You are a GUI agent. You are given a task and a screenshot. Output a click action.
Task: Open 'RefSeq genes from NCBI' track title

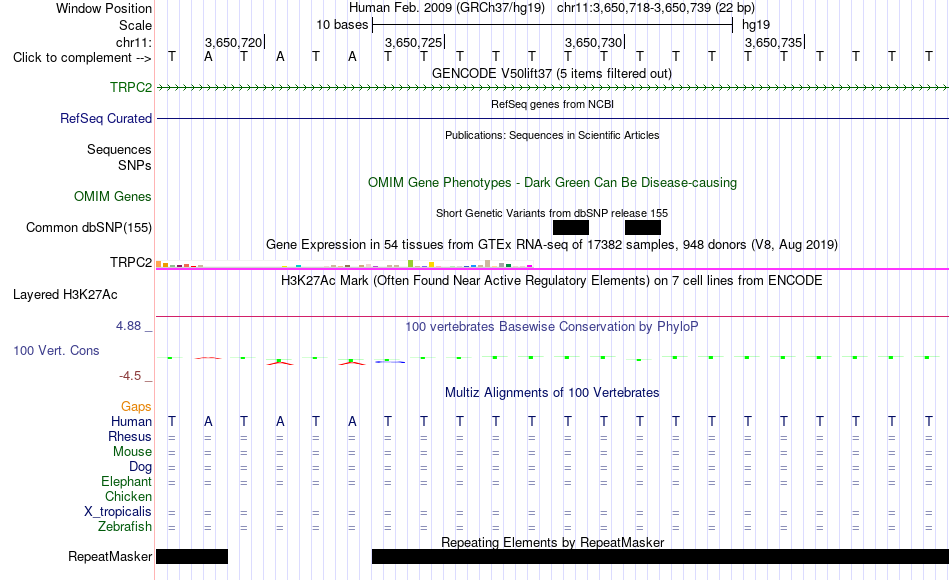tap(552, 104)
